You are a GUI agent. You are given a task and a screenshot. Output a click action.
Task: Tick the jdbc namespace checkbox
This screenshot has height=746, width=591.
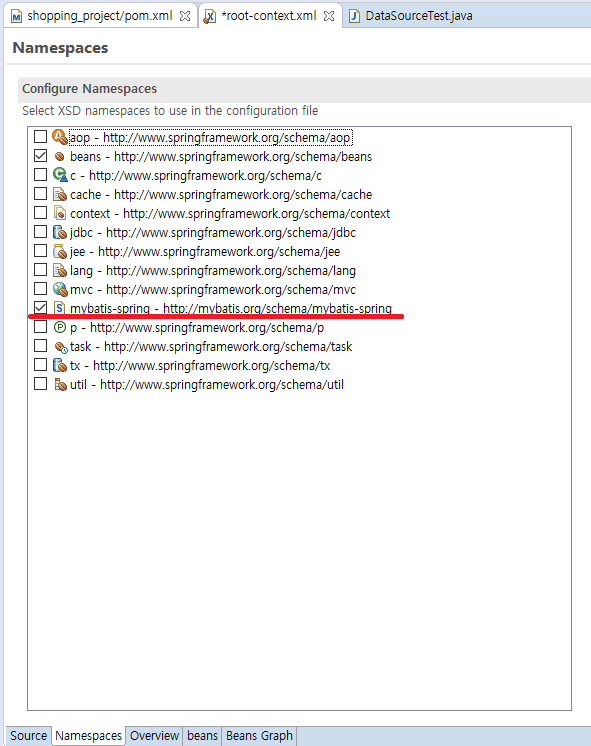[40, 232]
